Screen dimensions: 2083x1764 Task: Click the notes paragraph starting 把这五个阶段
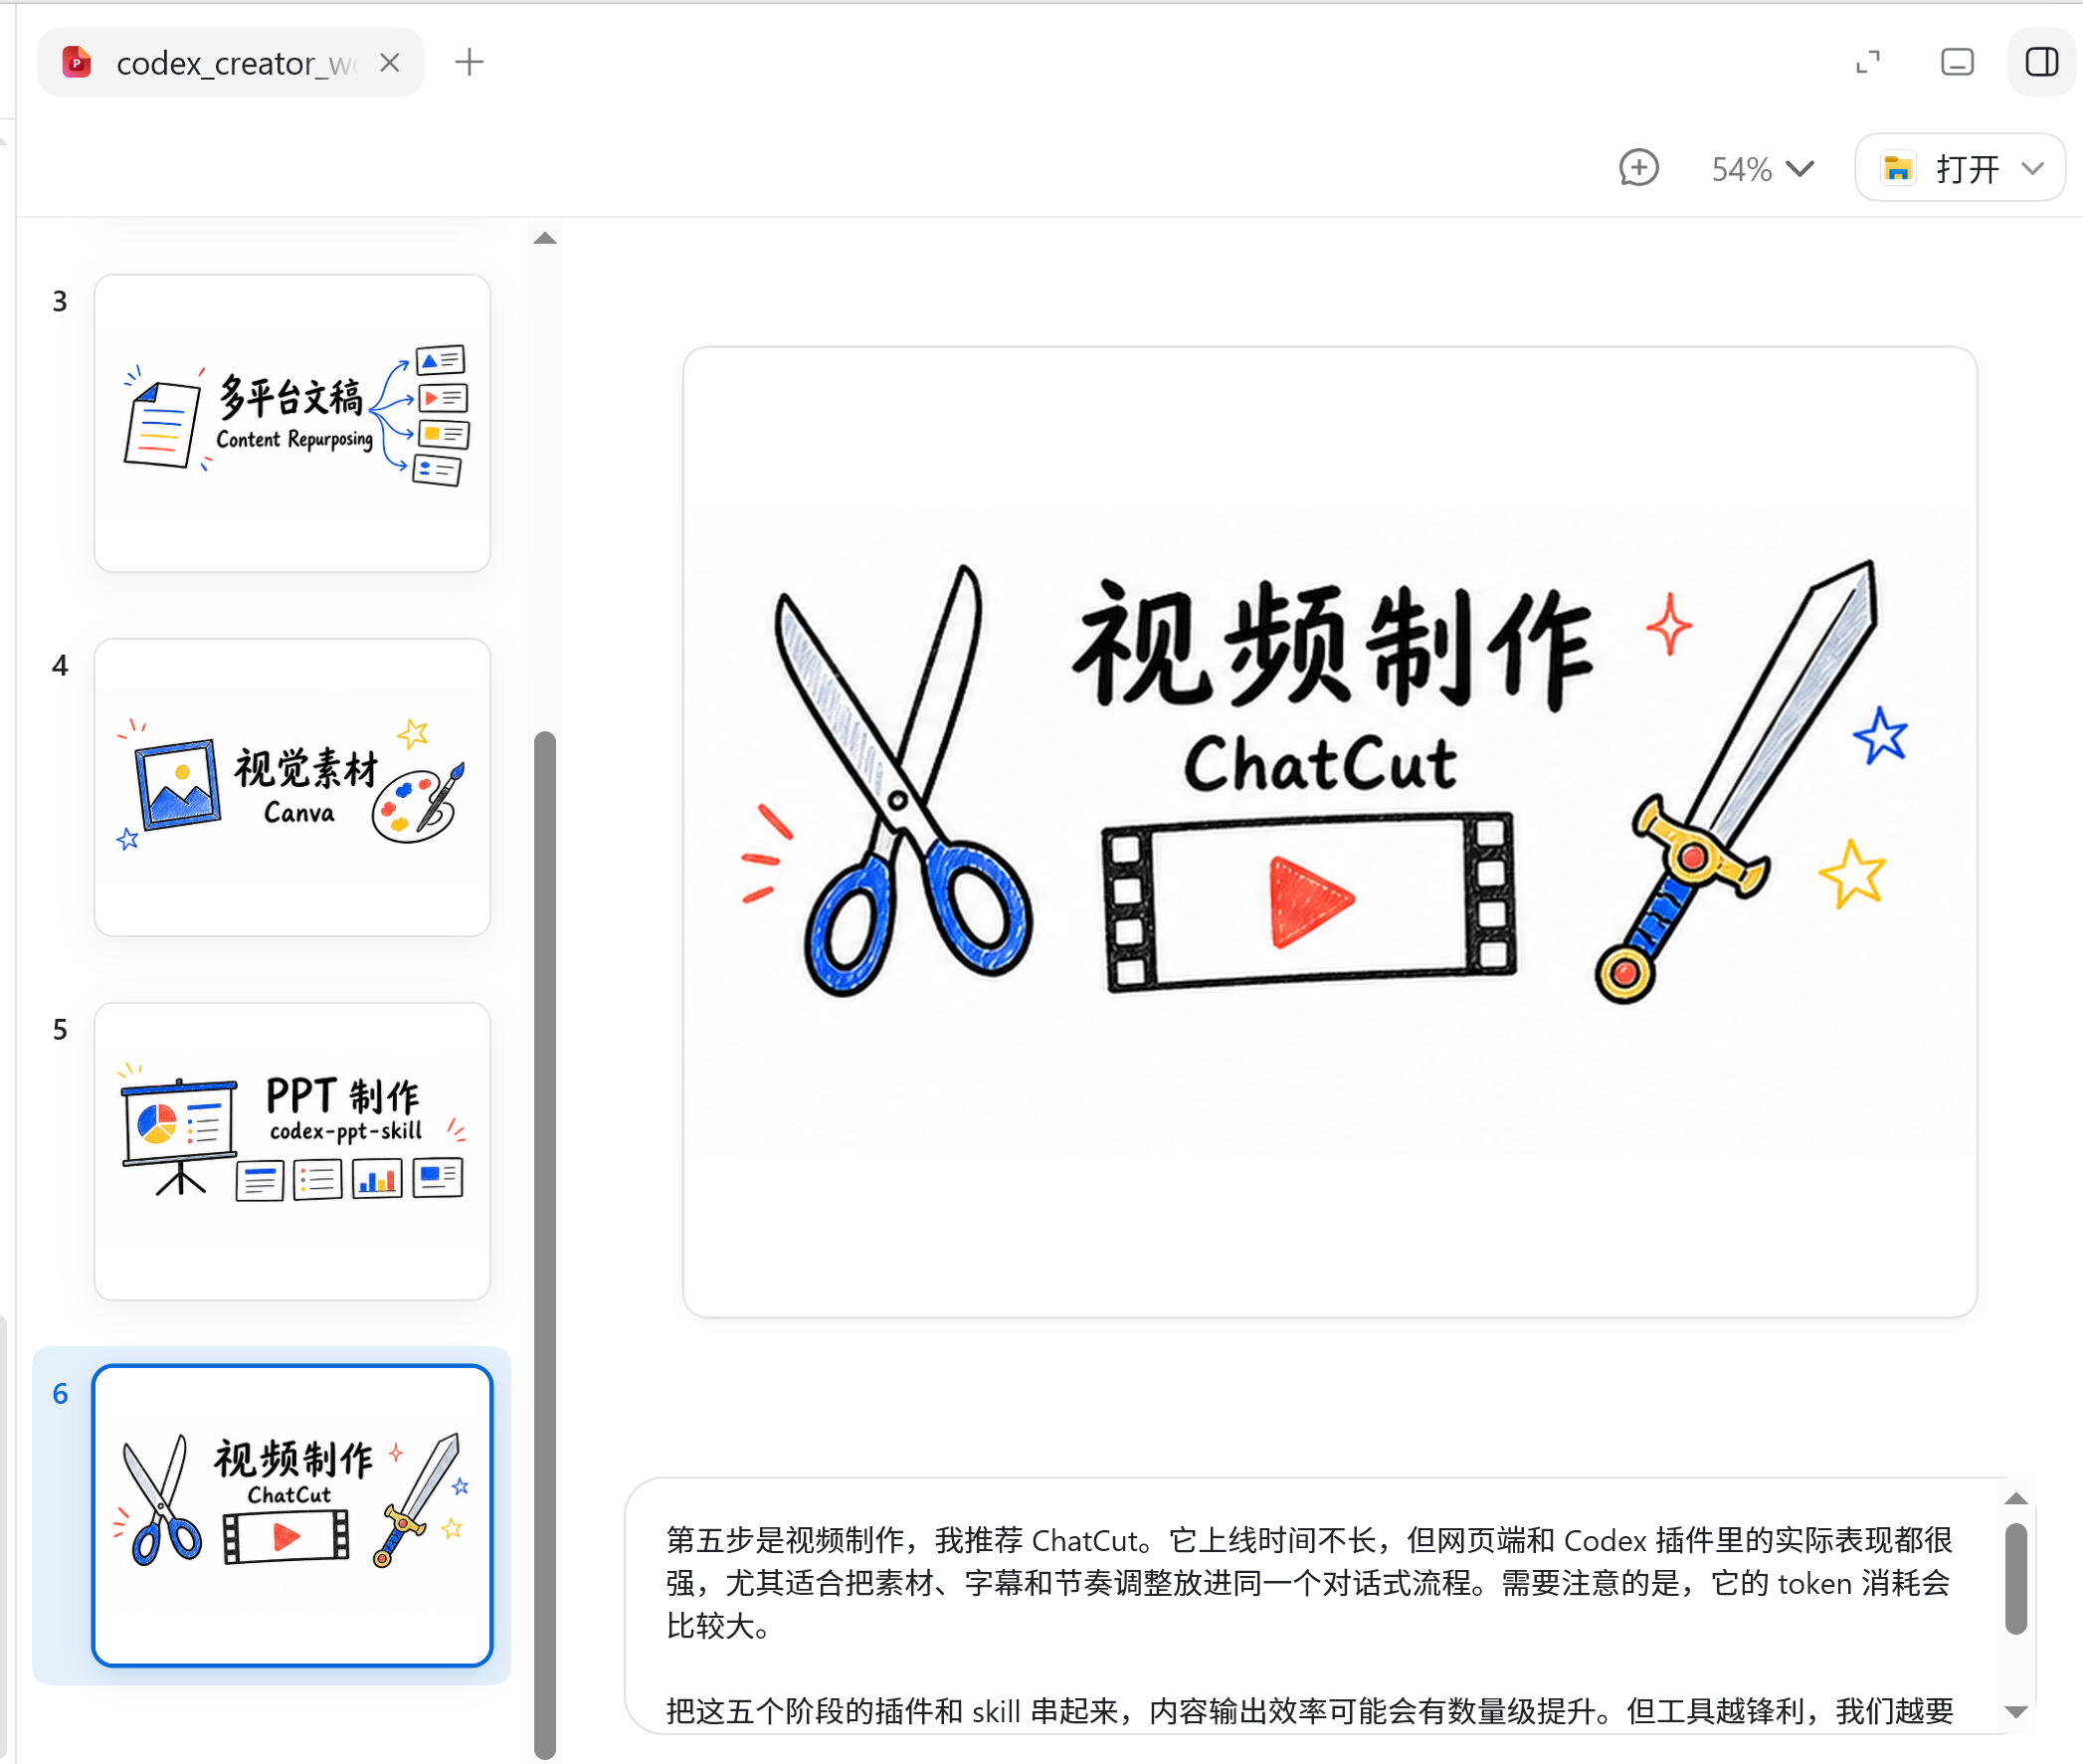tap(1309, 1710)
